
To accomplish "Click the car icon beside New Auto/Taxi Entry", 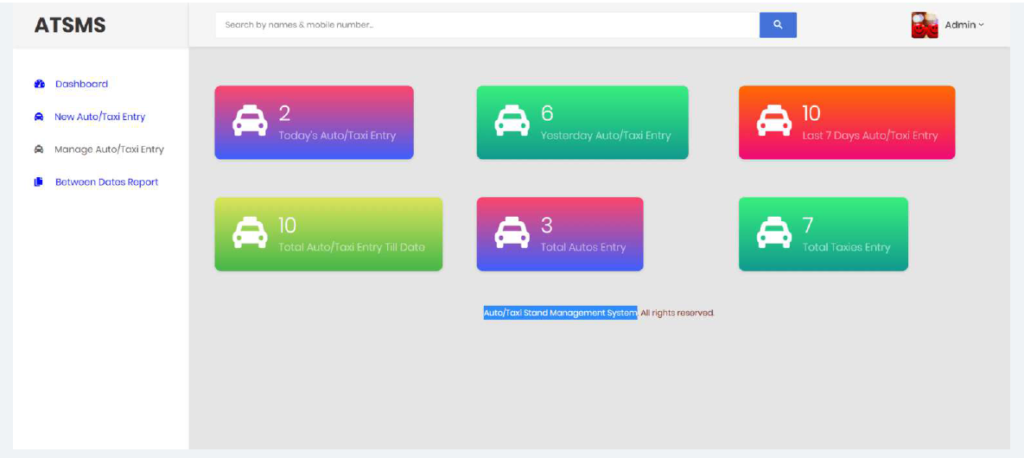I will (39, 117).
